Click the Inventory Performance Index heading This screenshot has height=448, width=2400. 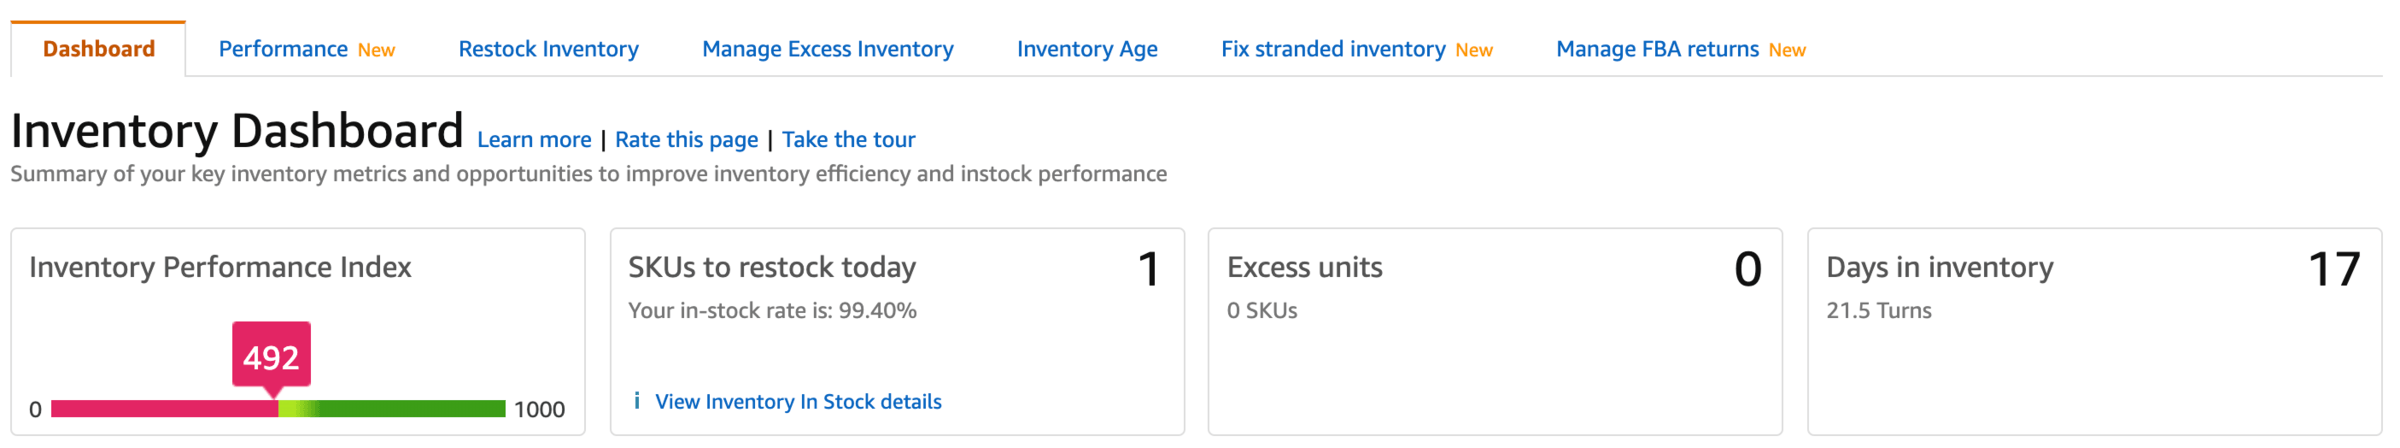(x=220, y=267)
